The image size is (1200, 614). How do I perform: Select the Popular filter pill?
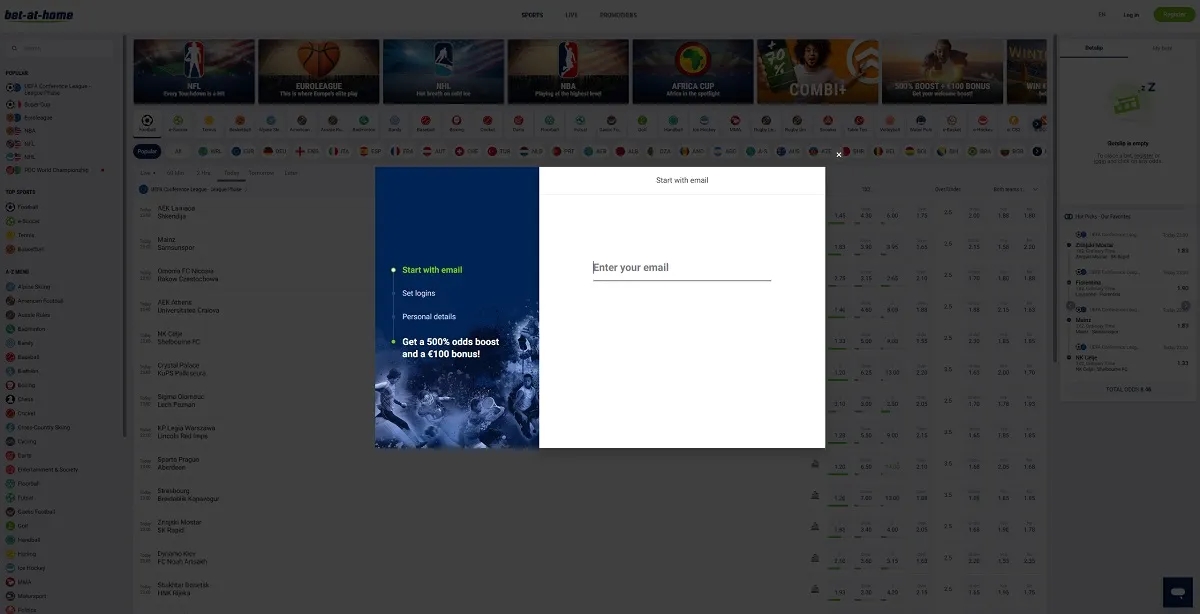(x=147, y=151)
